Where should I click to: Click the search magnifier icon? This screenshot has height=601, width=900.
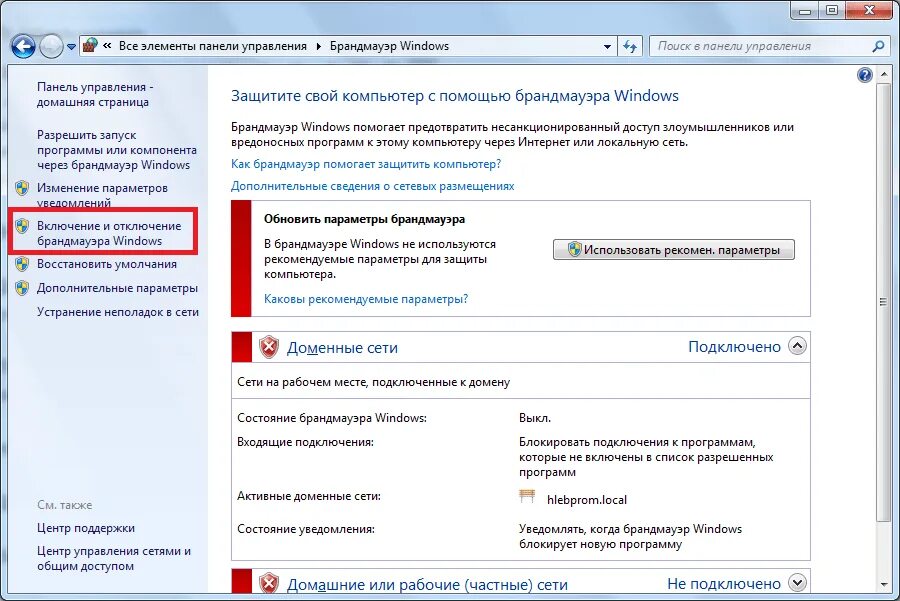click(878, 46)
